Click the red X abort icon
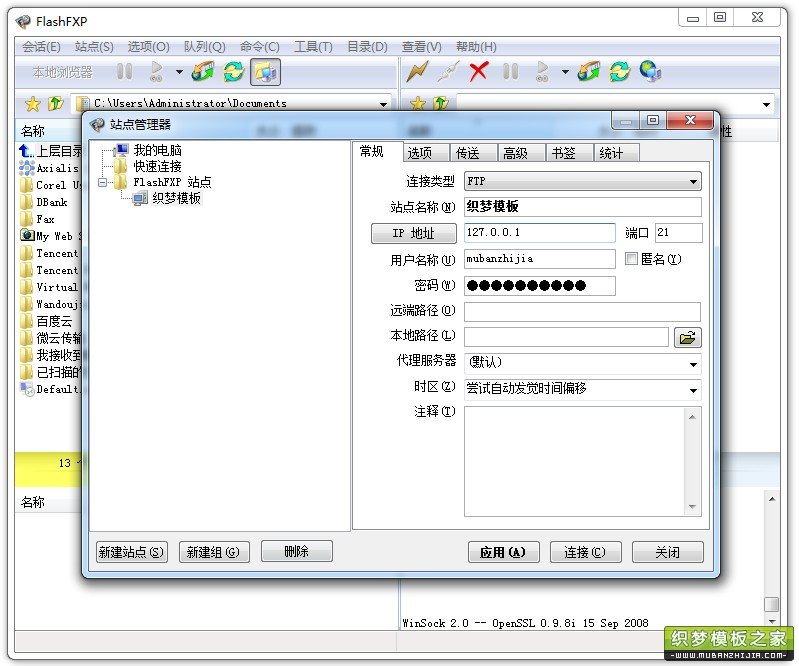This screenshot has height=666, width=799. click(x=478, y=71)
